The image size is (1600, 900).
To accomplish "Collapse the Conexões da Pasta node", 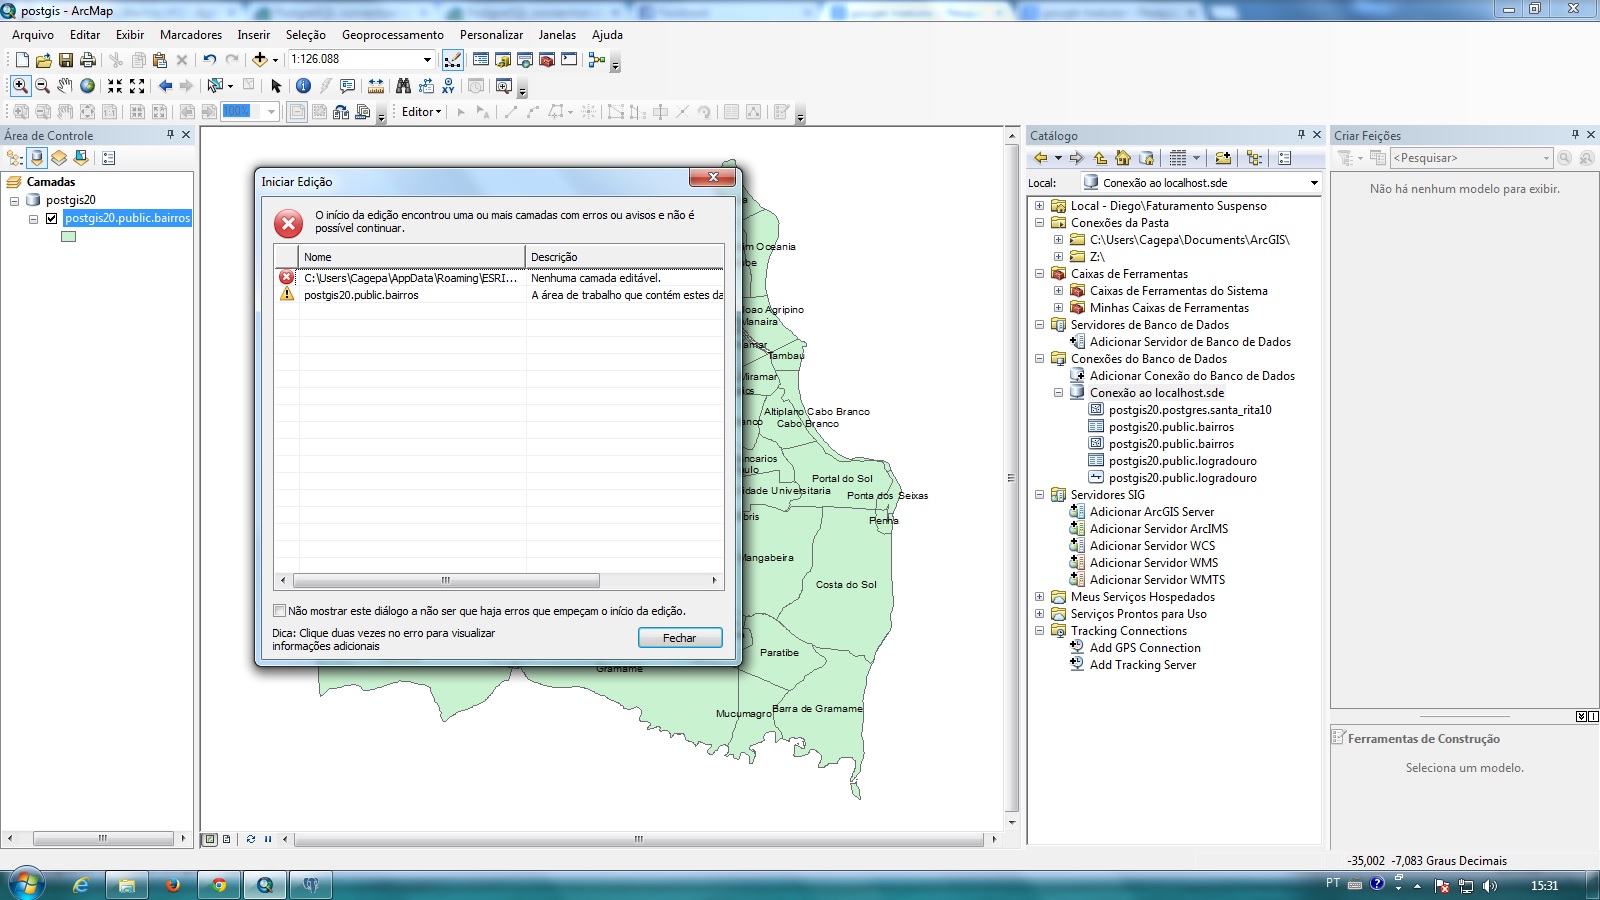I will pos(1039,223).
